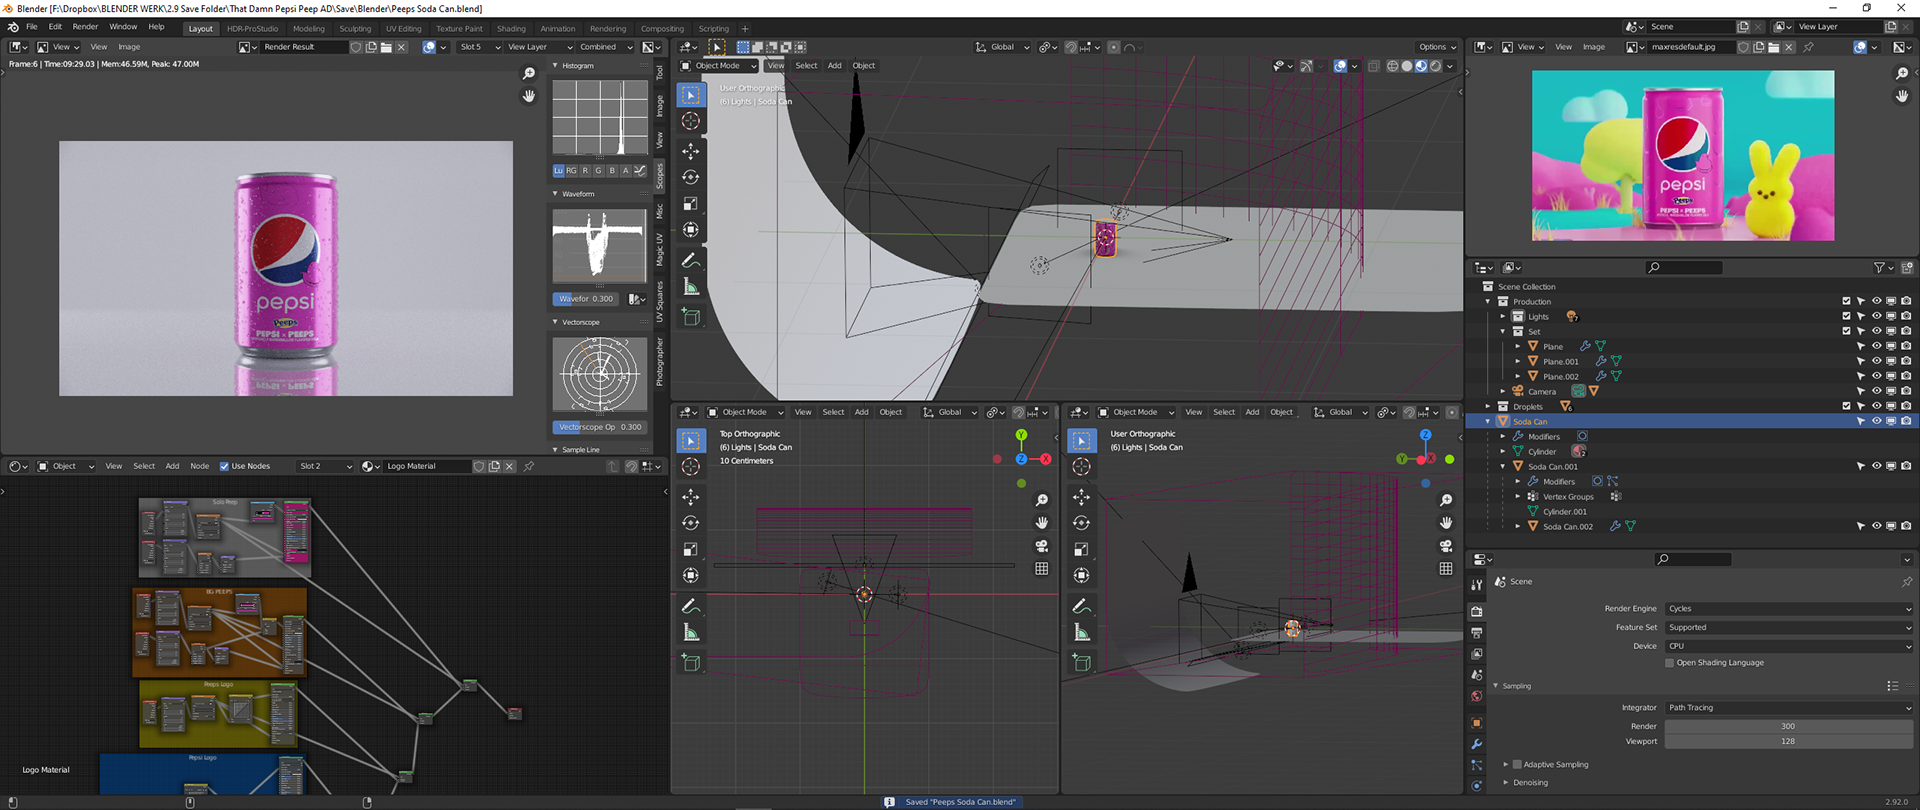Collapse the Histogram scope panel
The width and height of the screenshot is (1920, 810).
pyautogui.click(x=555, y=66)
